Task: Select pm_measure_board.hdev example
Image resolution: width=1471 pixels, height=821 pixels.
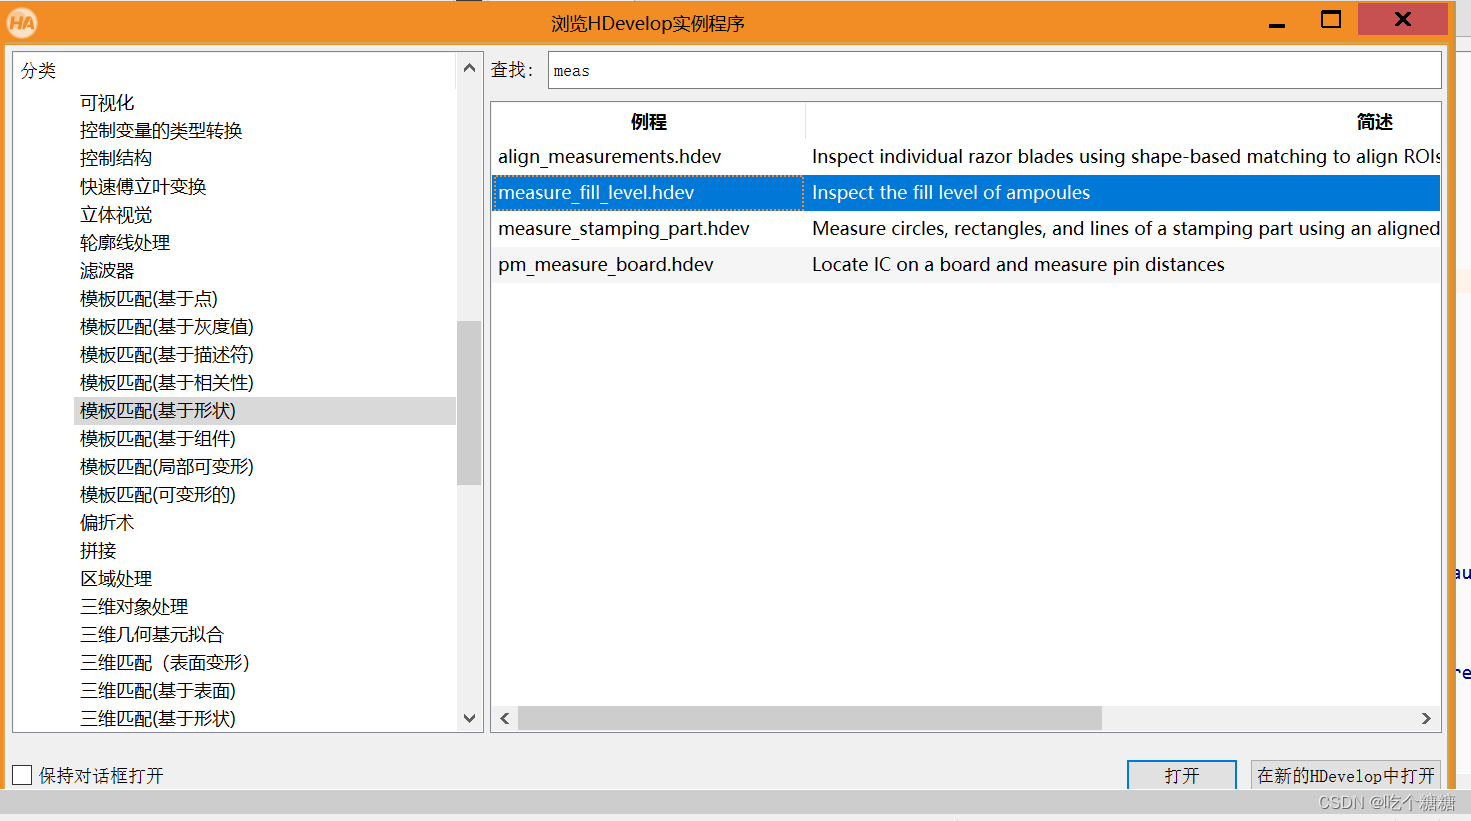Action: (605, 264)
